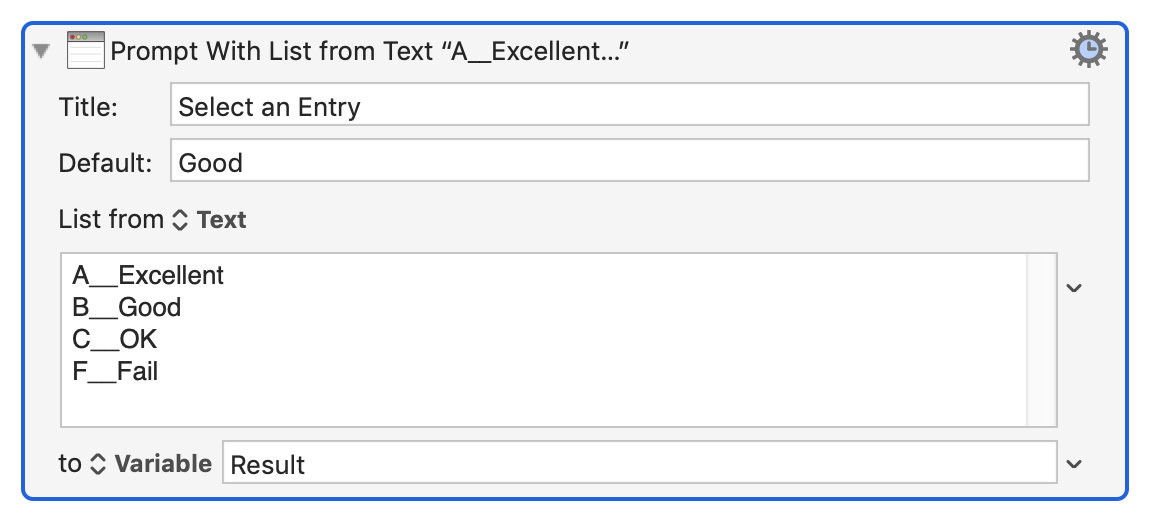Open the "List from Text" source popup
Viewport: 1150px width, 528px height.
pyautogui.click(x=209, y=220)
